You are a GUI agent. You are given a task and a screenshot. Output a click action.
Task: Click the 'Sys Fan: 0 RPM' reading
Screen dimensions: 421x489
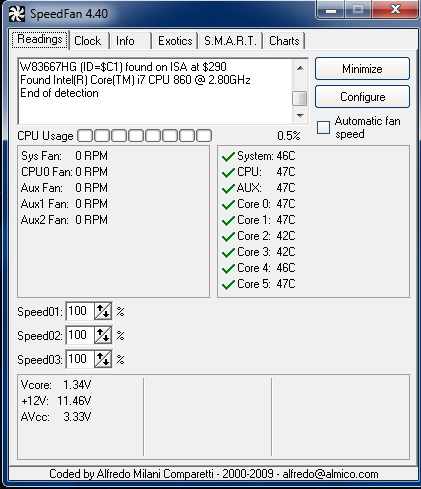tap(64, 156)
